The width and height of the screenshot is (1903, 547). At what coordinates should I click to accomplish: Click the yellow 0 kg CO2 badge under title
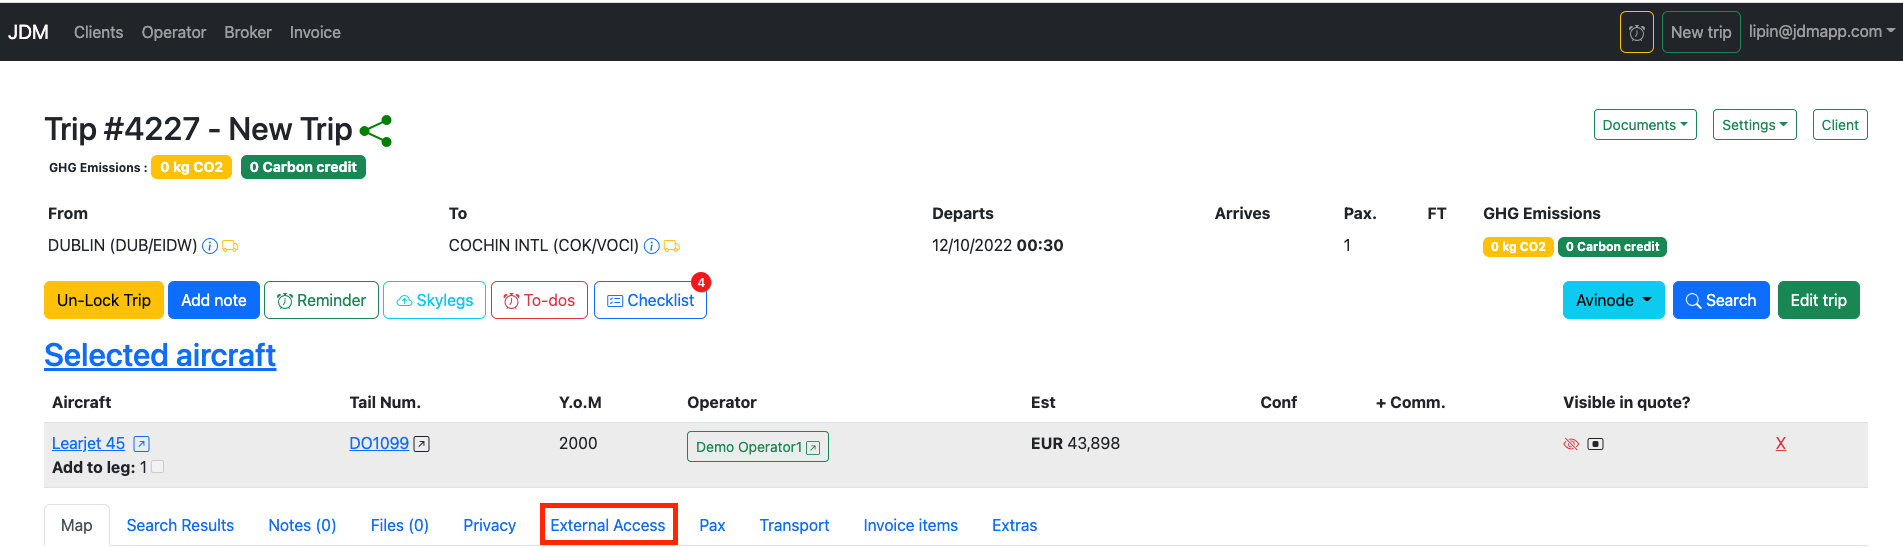[x=191, y=167]
